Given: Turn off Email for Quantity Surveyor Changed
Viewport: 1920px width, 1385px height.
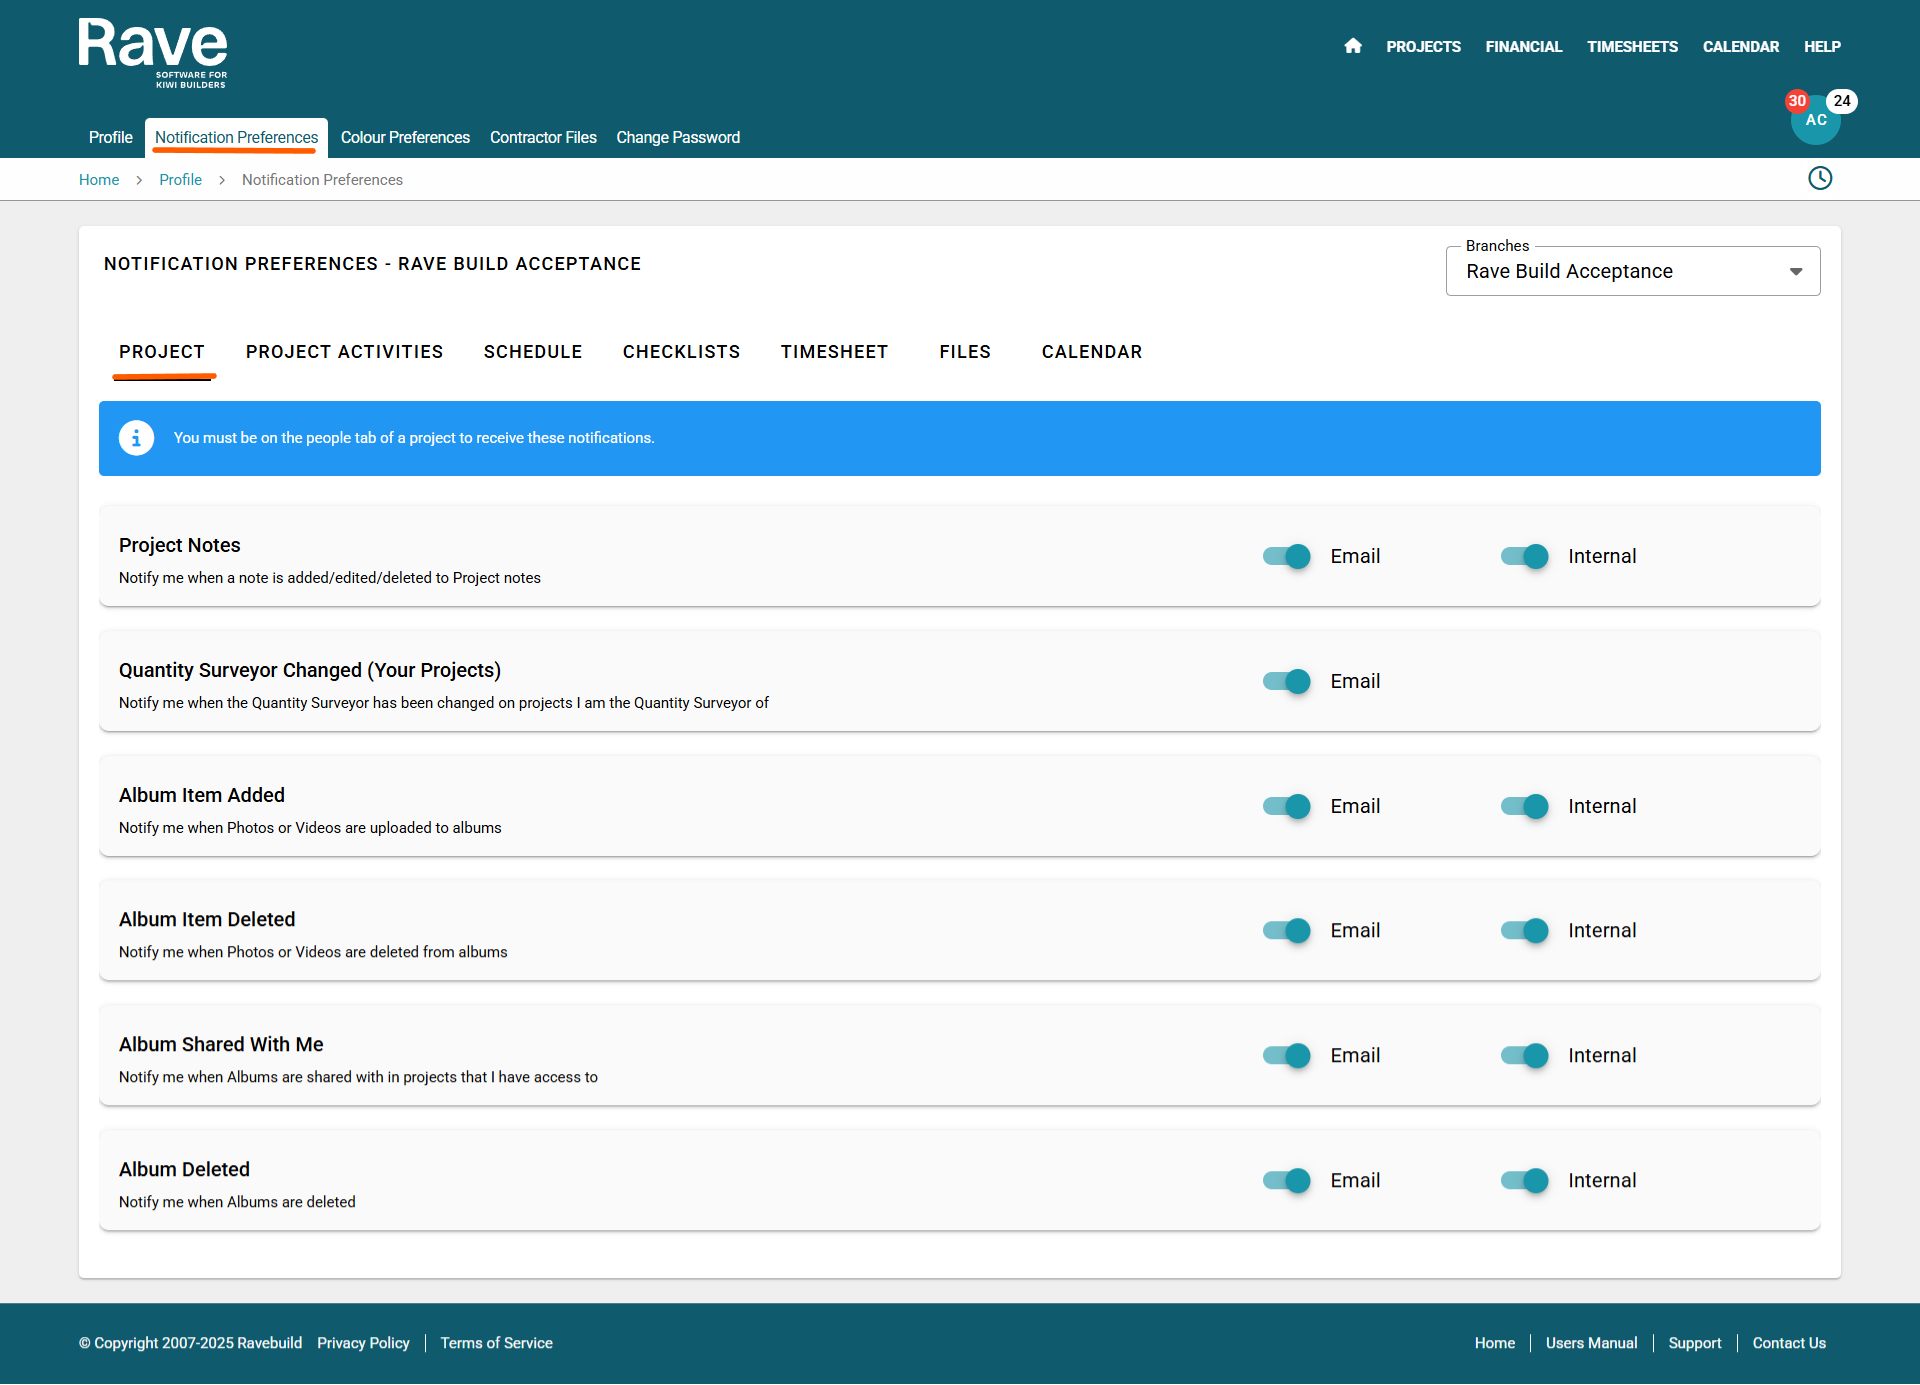Looking at the screenshot, I should tap(1286, 681).
